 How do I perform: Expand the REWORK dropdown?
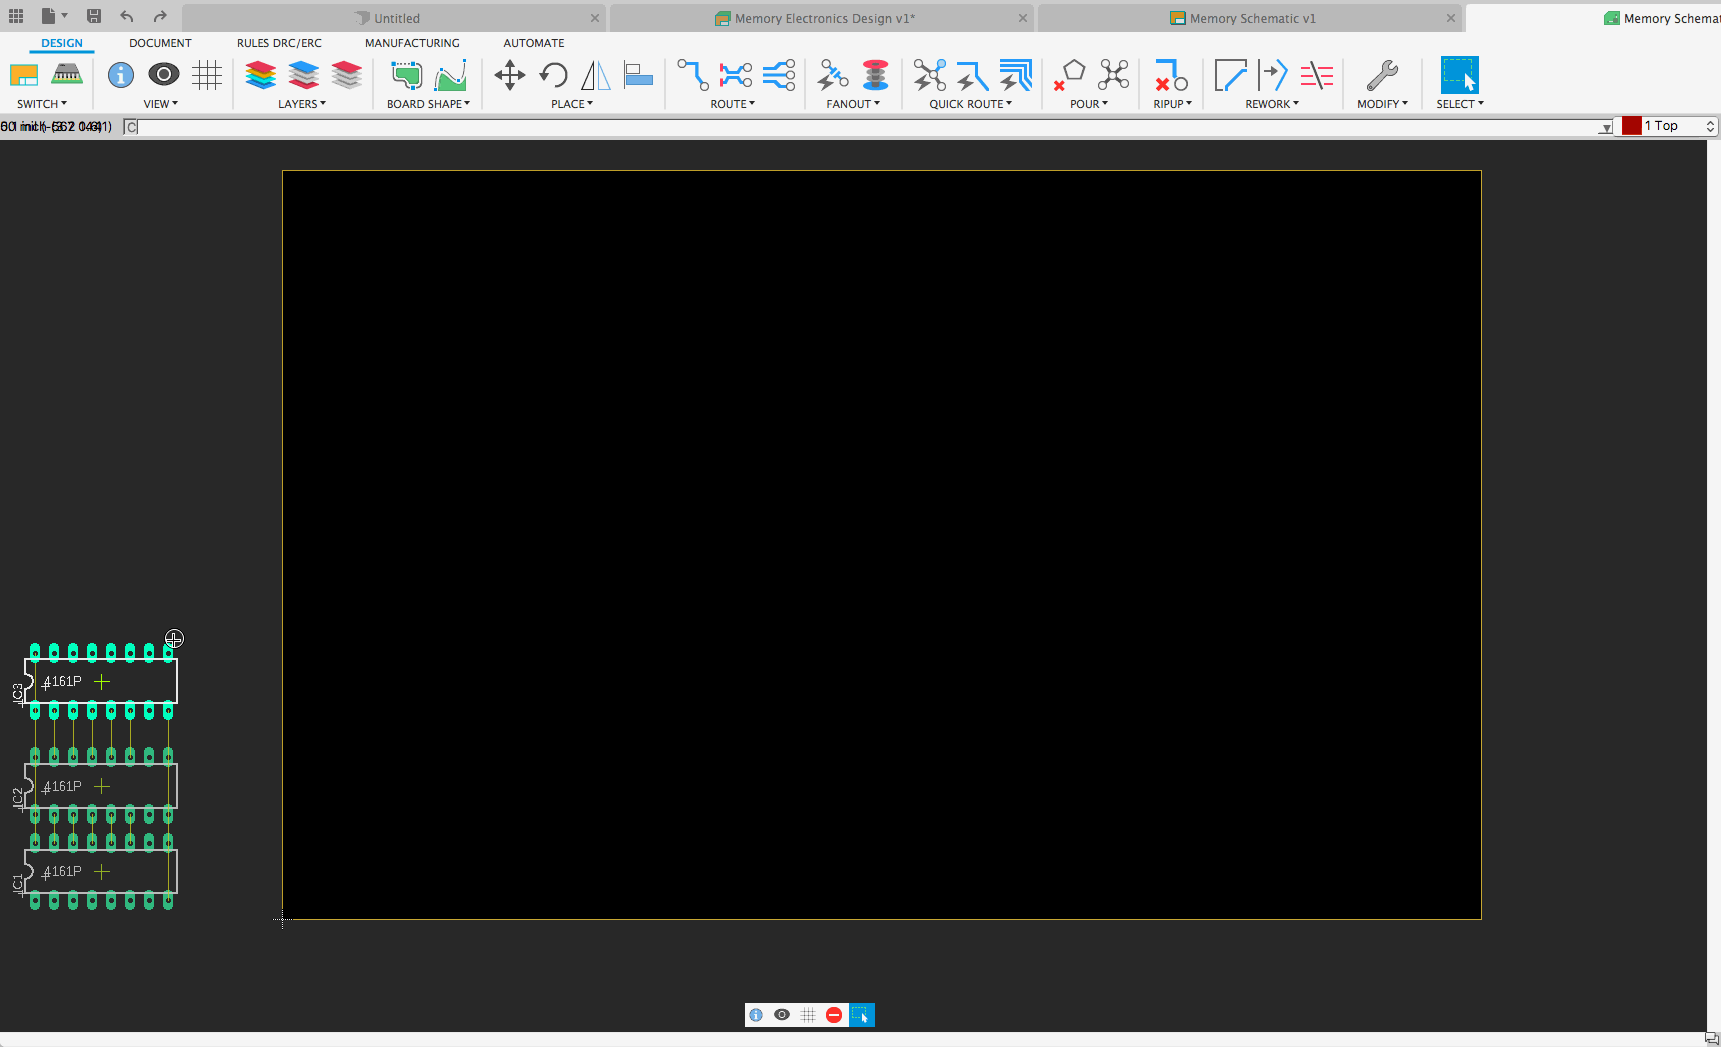click(x=1272, y=104)
